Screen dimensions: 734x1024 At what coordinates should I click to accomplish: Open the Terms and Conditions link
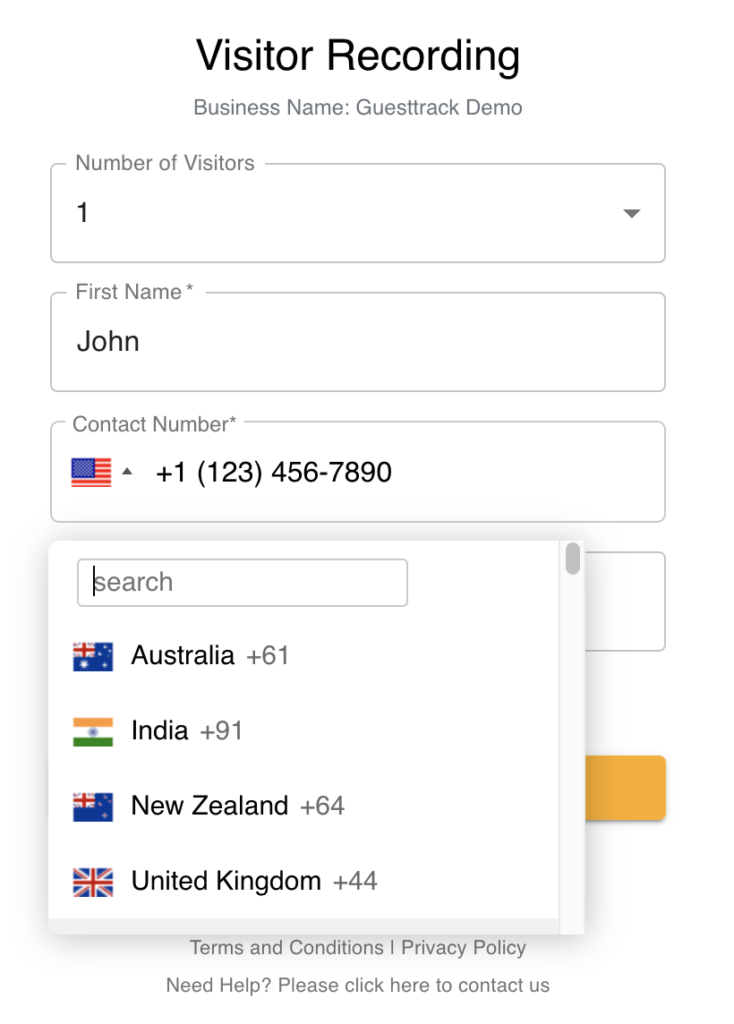pyautogui.click(x=286, y=947)
